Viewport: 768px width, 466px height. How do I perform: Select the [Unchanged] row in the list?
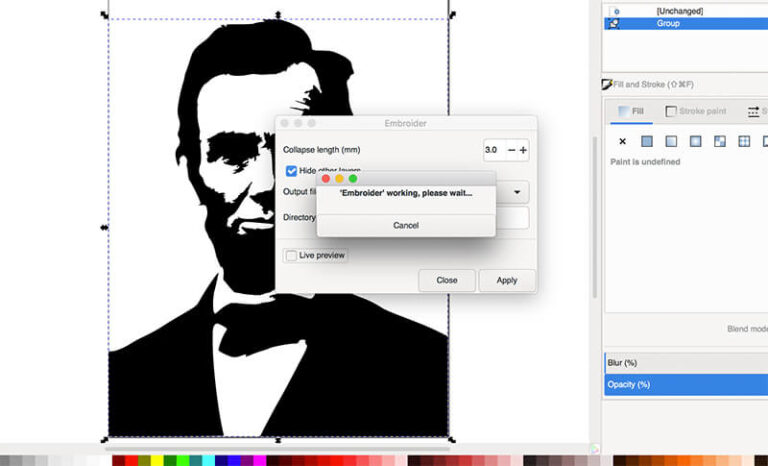tap(686, 11)
